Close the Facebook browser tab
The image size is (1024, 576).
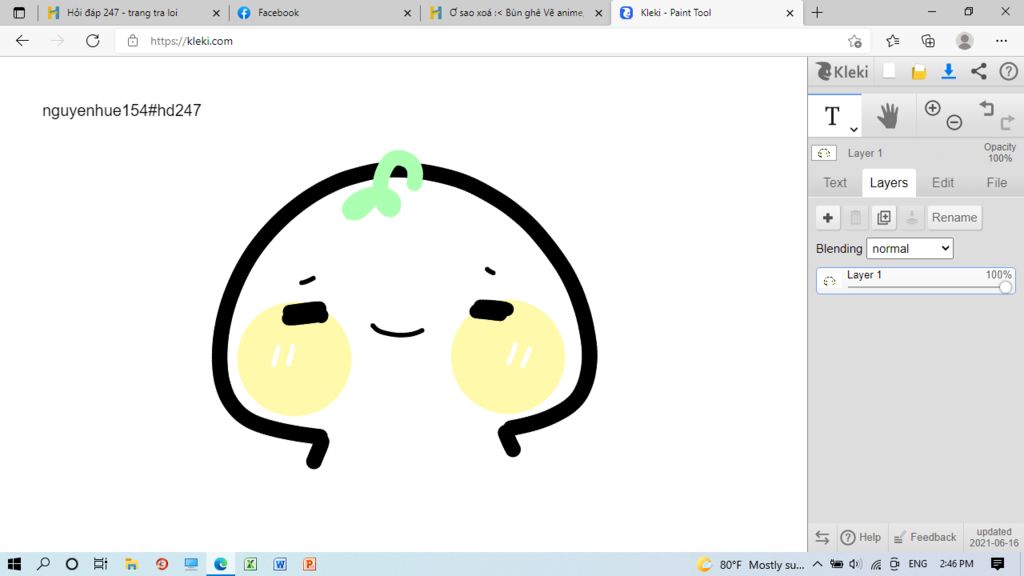click(x=408, y=13)
